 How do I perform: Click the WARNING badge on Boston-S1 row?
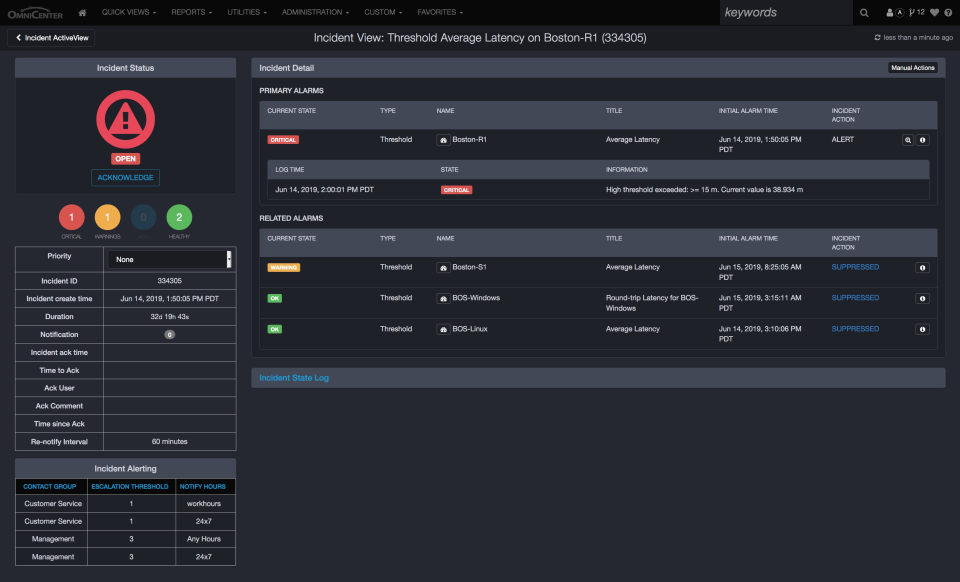[x=283, y=267]
